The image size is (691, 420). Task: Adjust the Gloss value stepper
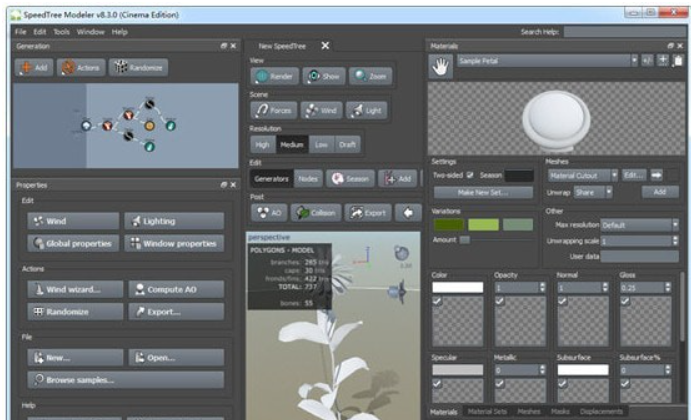(x=668, y=287)
